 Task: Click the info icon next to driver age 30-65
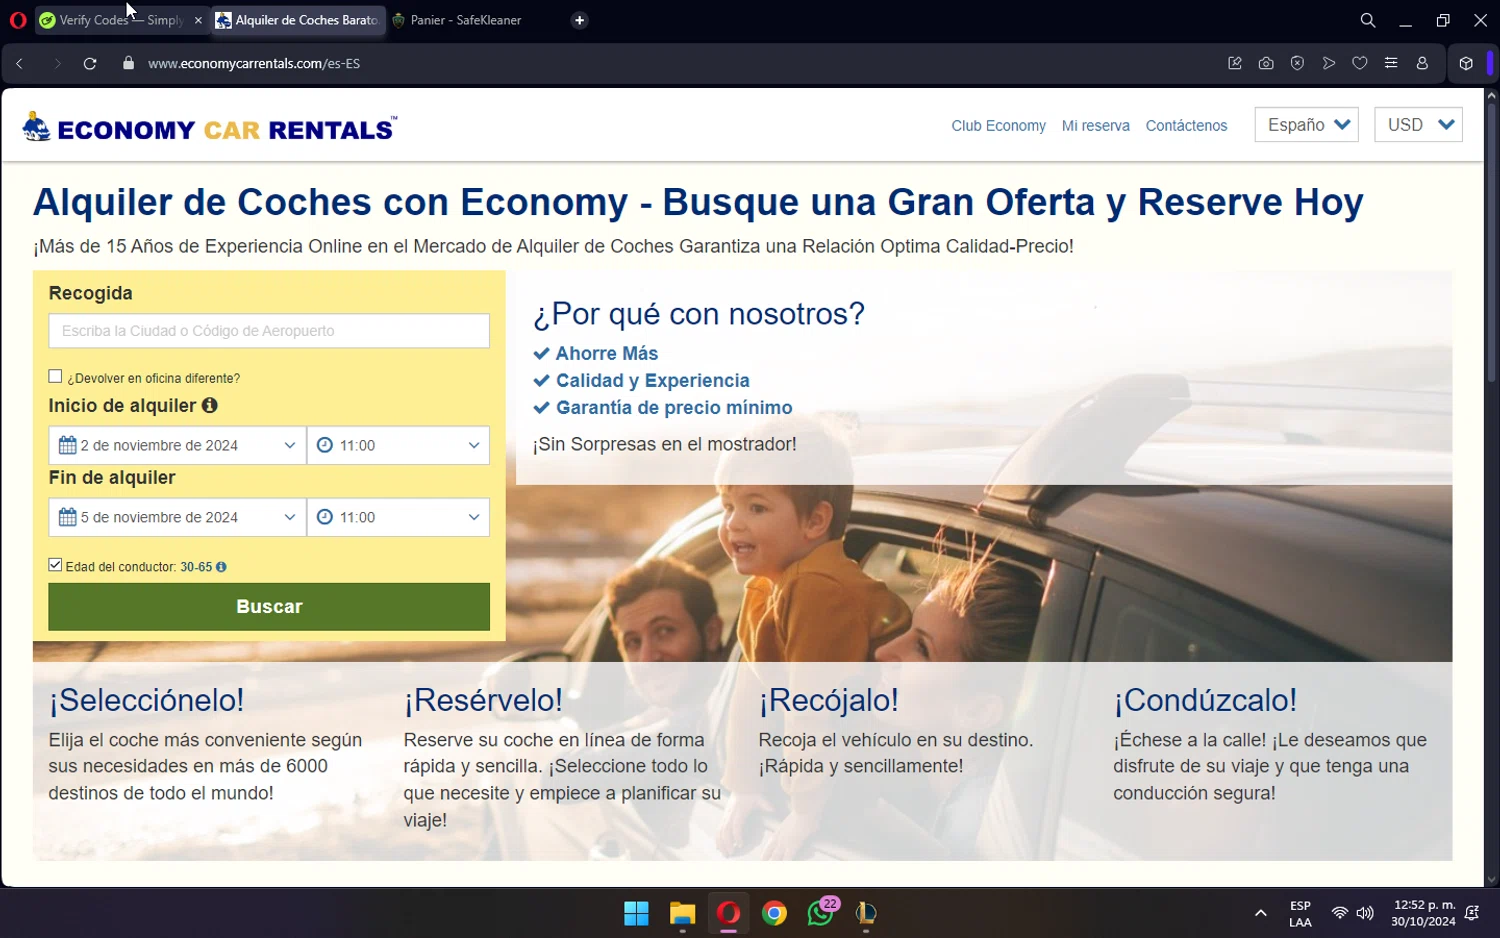[221, 567]
